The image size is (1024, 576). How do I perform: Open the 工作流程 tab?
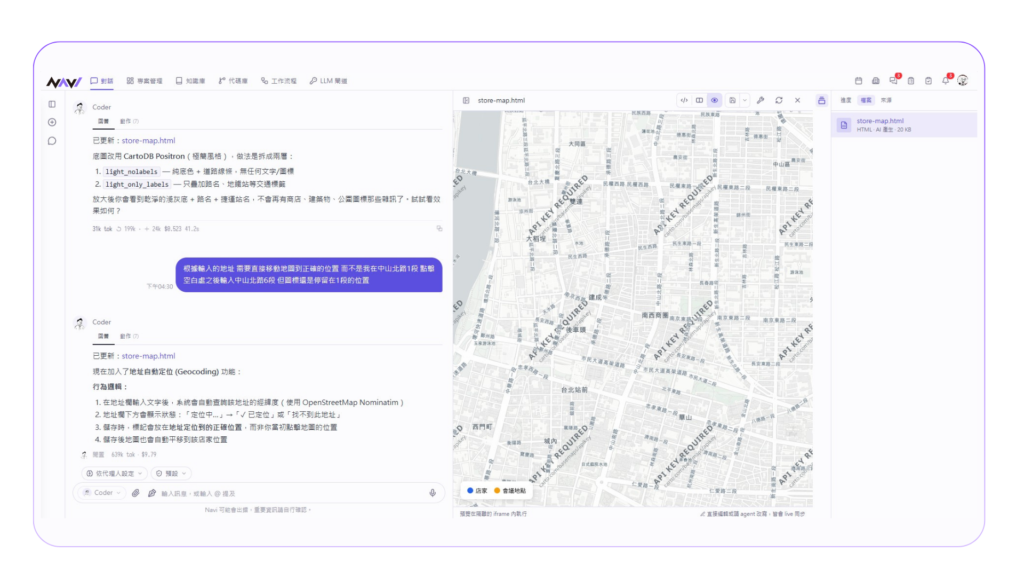279,81
